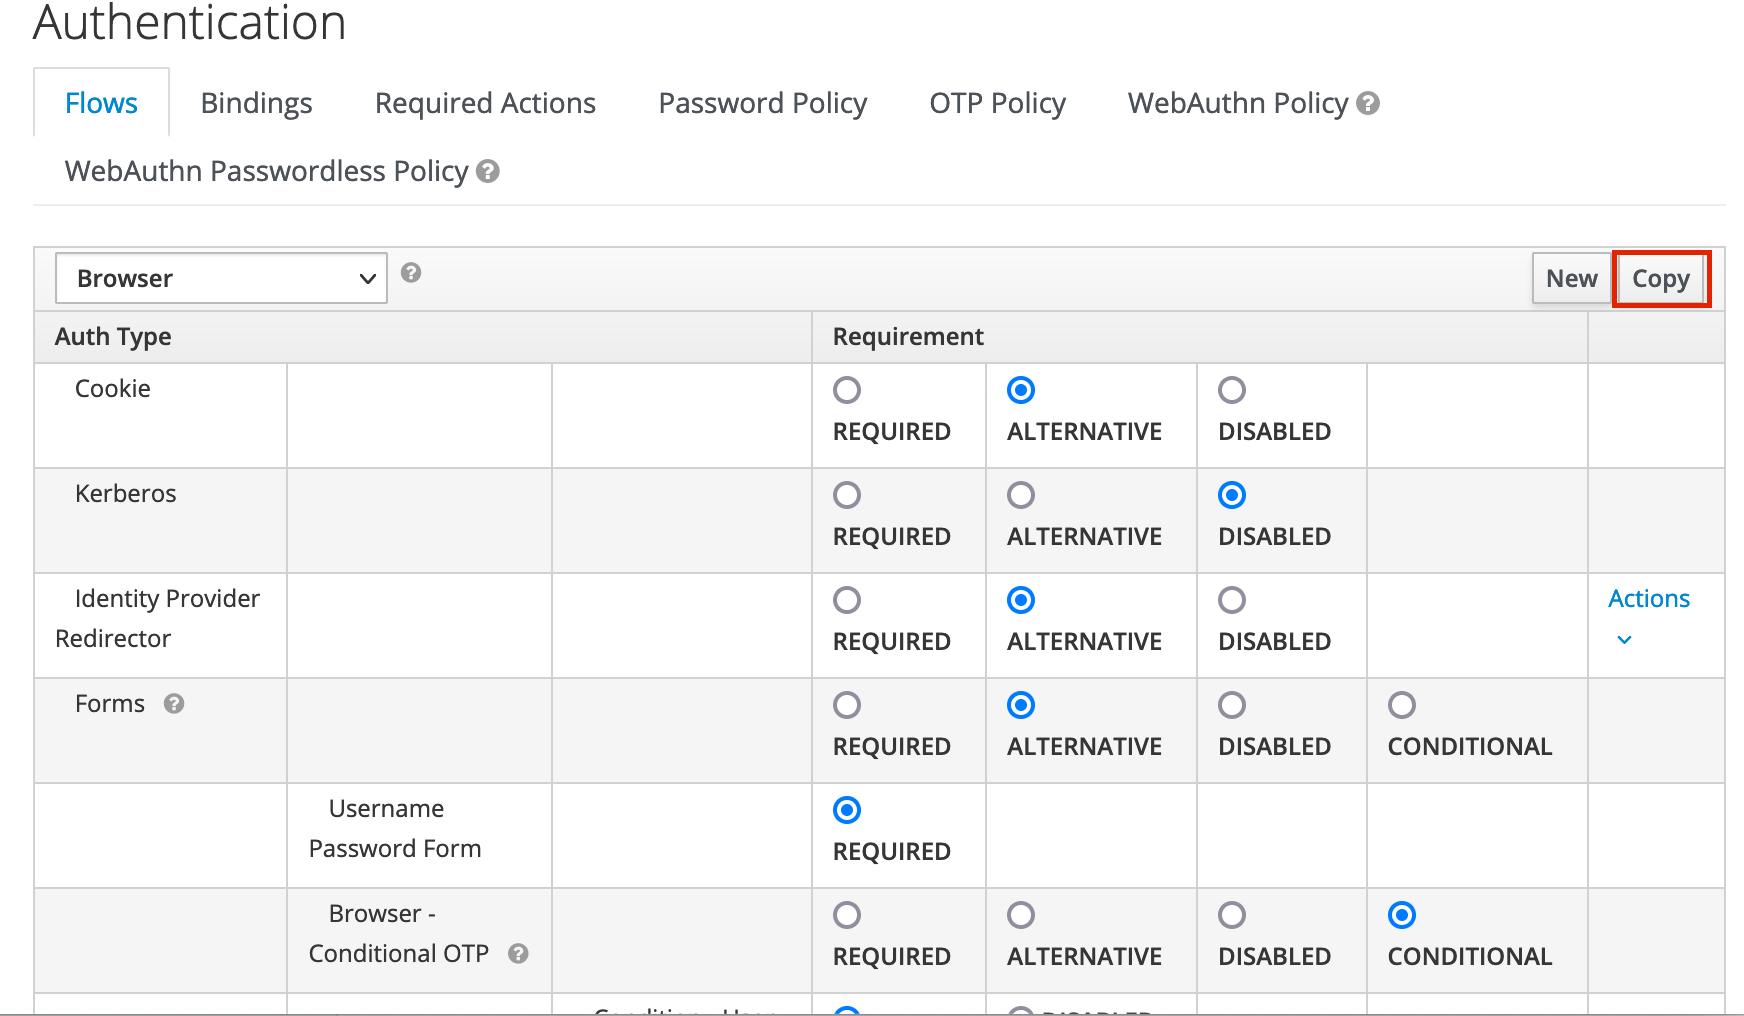Viewport: 1744px width, 1016px height.
Task: Set Kerberos requirement to ALTERNATIVE
Action: pos(1021,495)
